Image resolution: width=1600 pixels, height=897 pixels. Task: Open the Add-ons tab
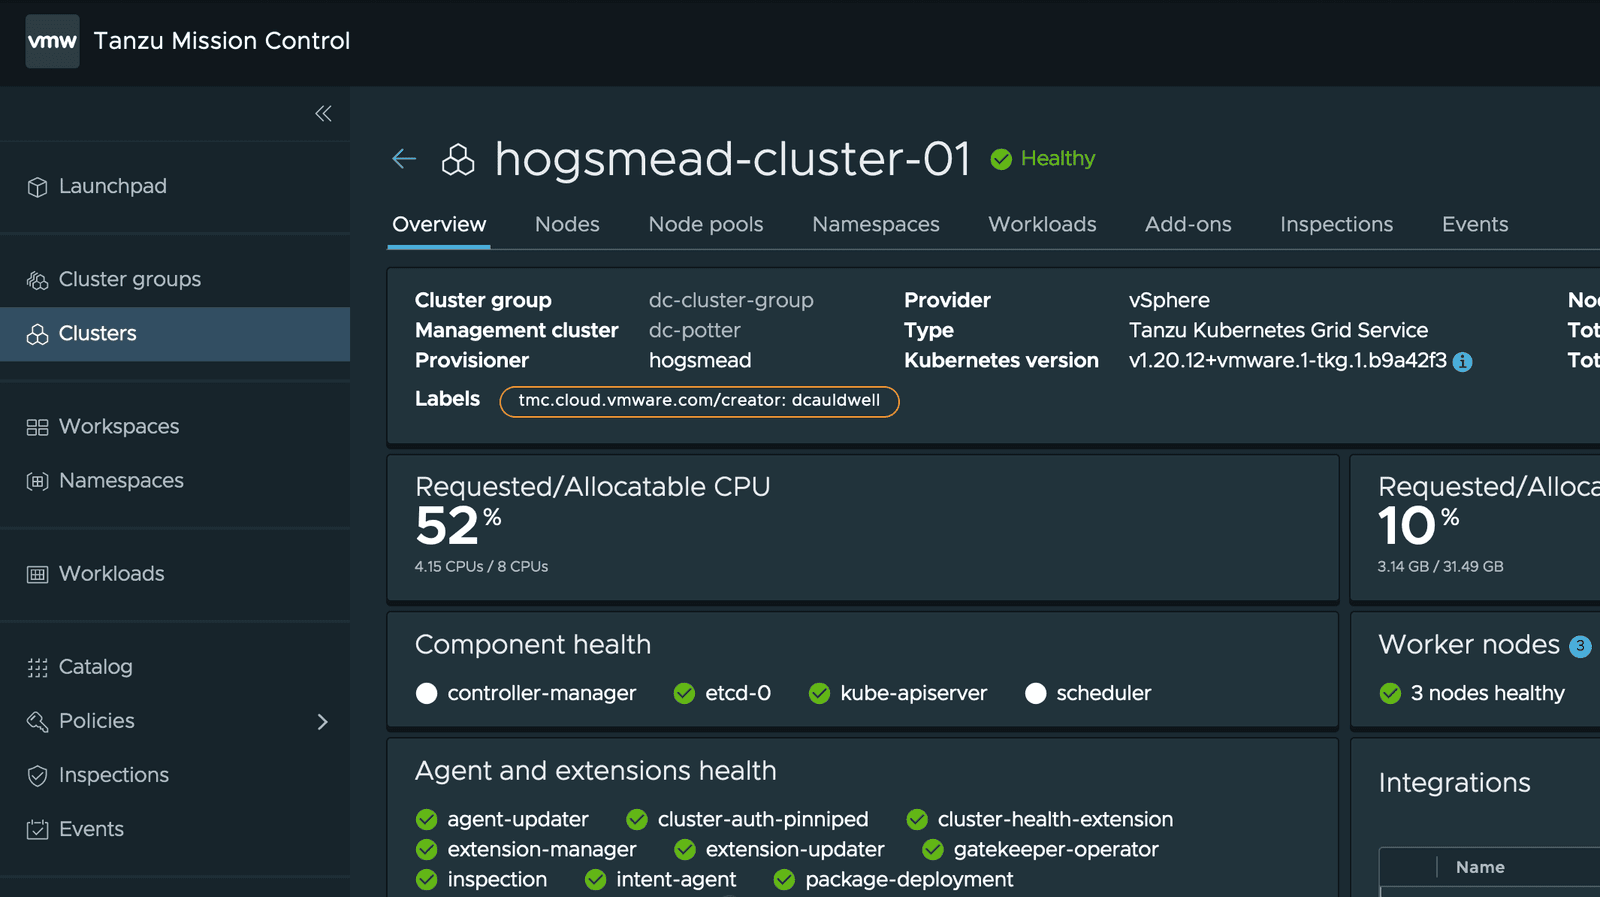(x=1188, y=224)
